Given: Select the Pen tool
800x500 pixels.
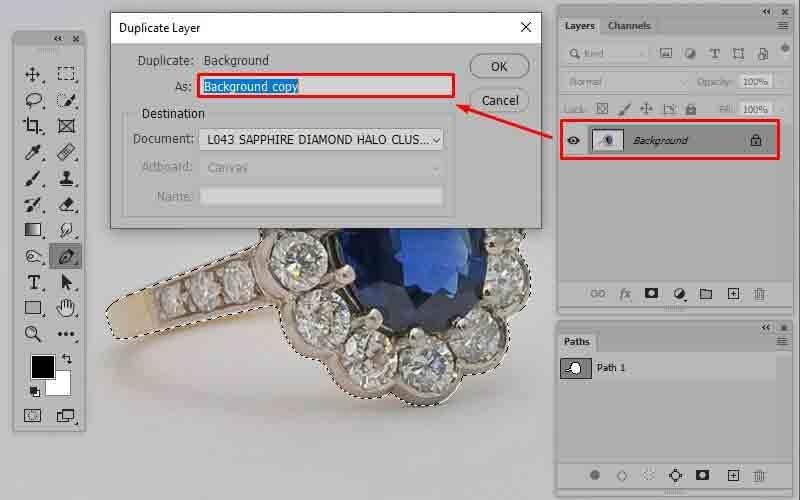Looking at the screenshot, I should tap(66, 257).
